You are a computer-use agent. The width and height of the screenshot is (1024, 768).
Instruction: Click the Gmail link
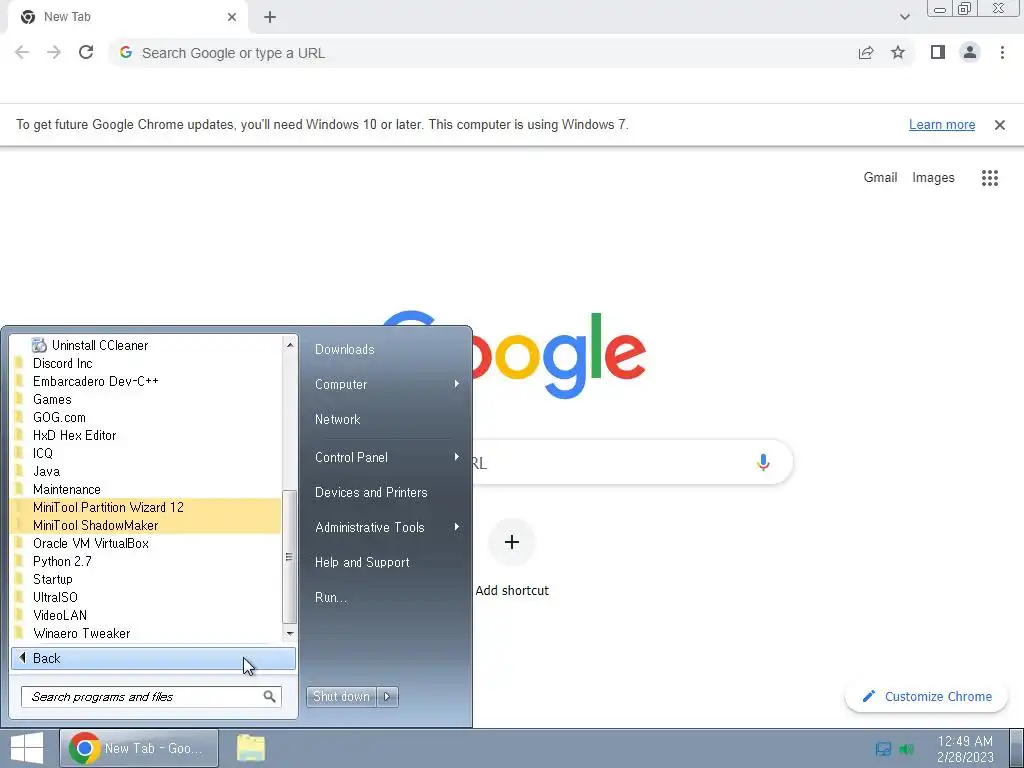880,178
